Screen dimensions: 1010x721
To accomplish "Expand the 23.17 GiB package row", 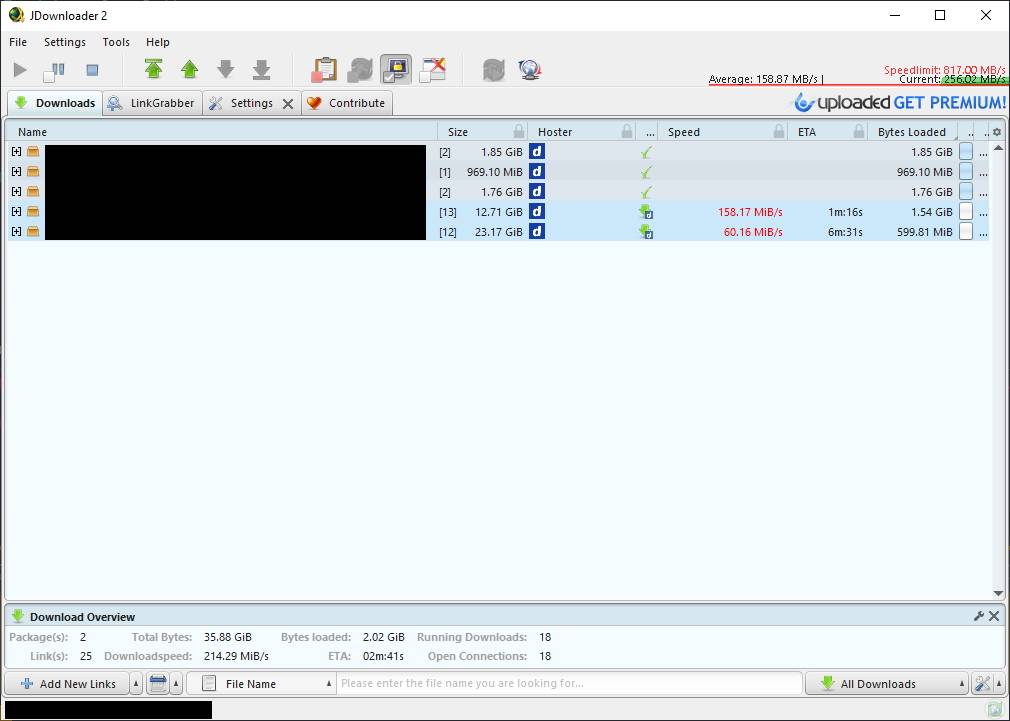I will tap(16, 232).
